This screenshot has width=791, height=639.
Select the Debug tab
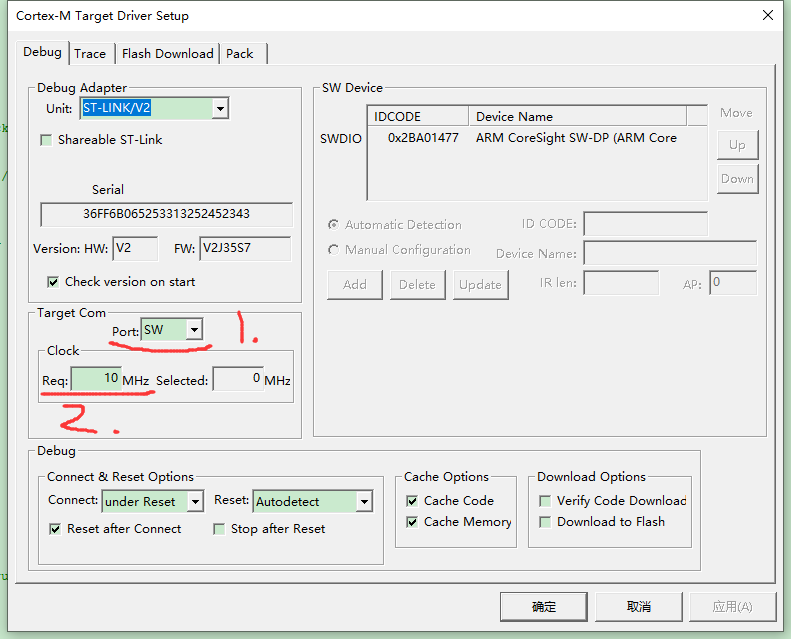point(42,52)
